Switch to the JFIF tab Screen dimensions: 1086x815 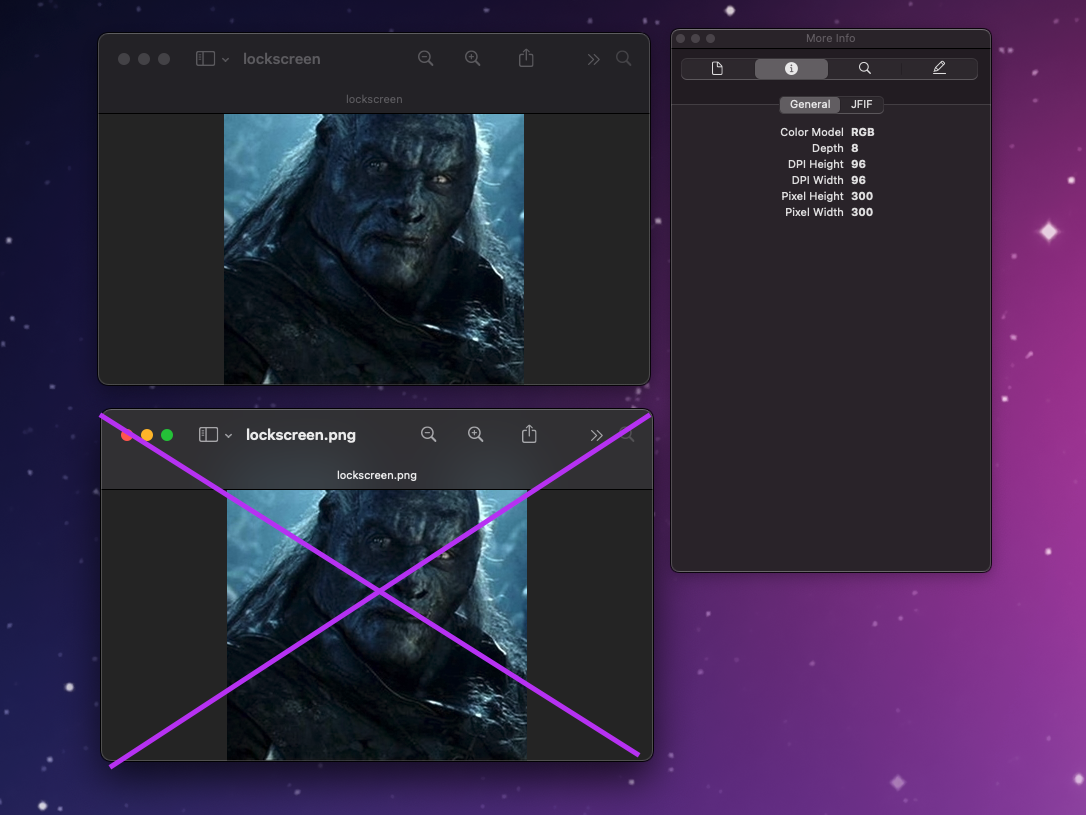coord(861,105)
